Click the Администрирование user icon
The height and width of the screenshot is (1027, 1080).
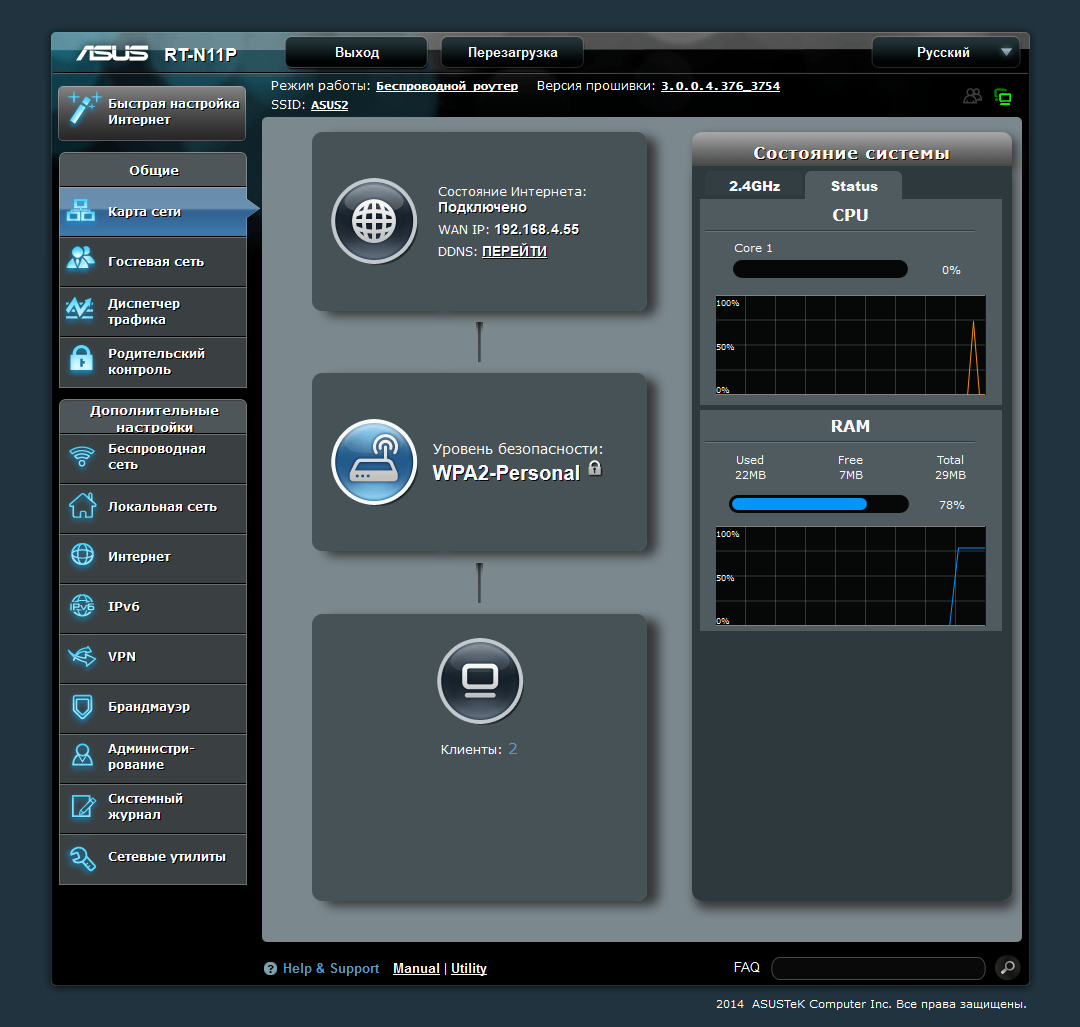point(82,756)
